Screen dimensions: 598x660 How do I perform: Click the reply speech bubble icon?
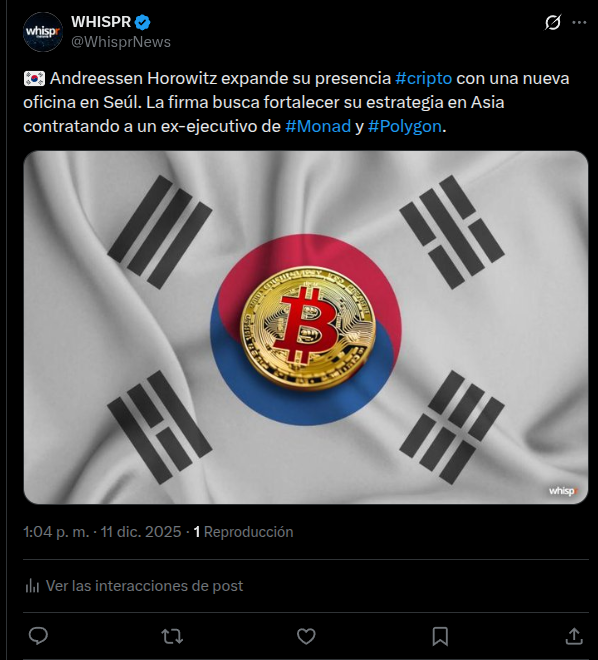(38, 636)
